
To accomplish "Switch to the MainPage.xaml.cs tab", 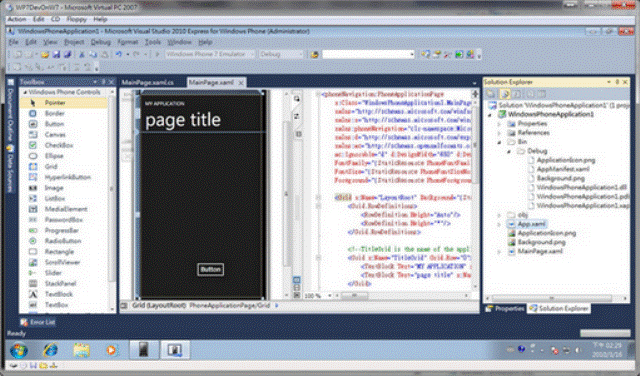I will [147, 82].
